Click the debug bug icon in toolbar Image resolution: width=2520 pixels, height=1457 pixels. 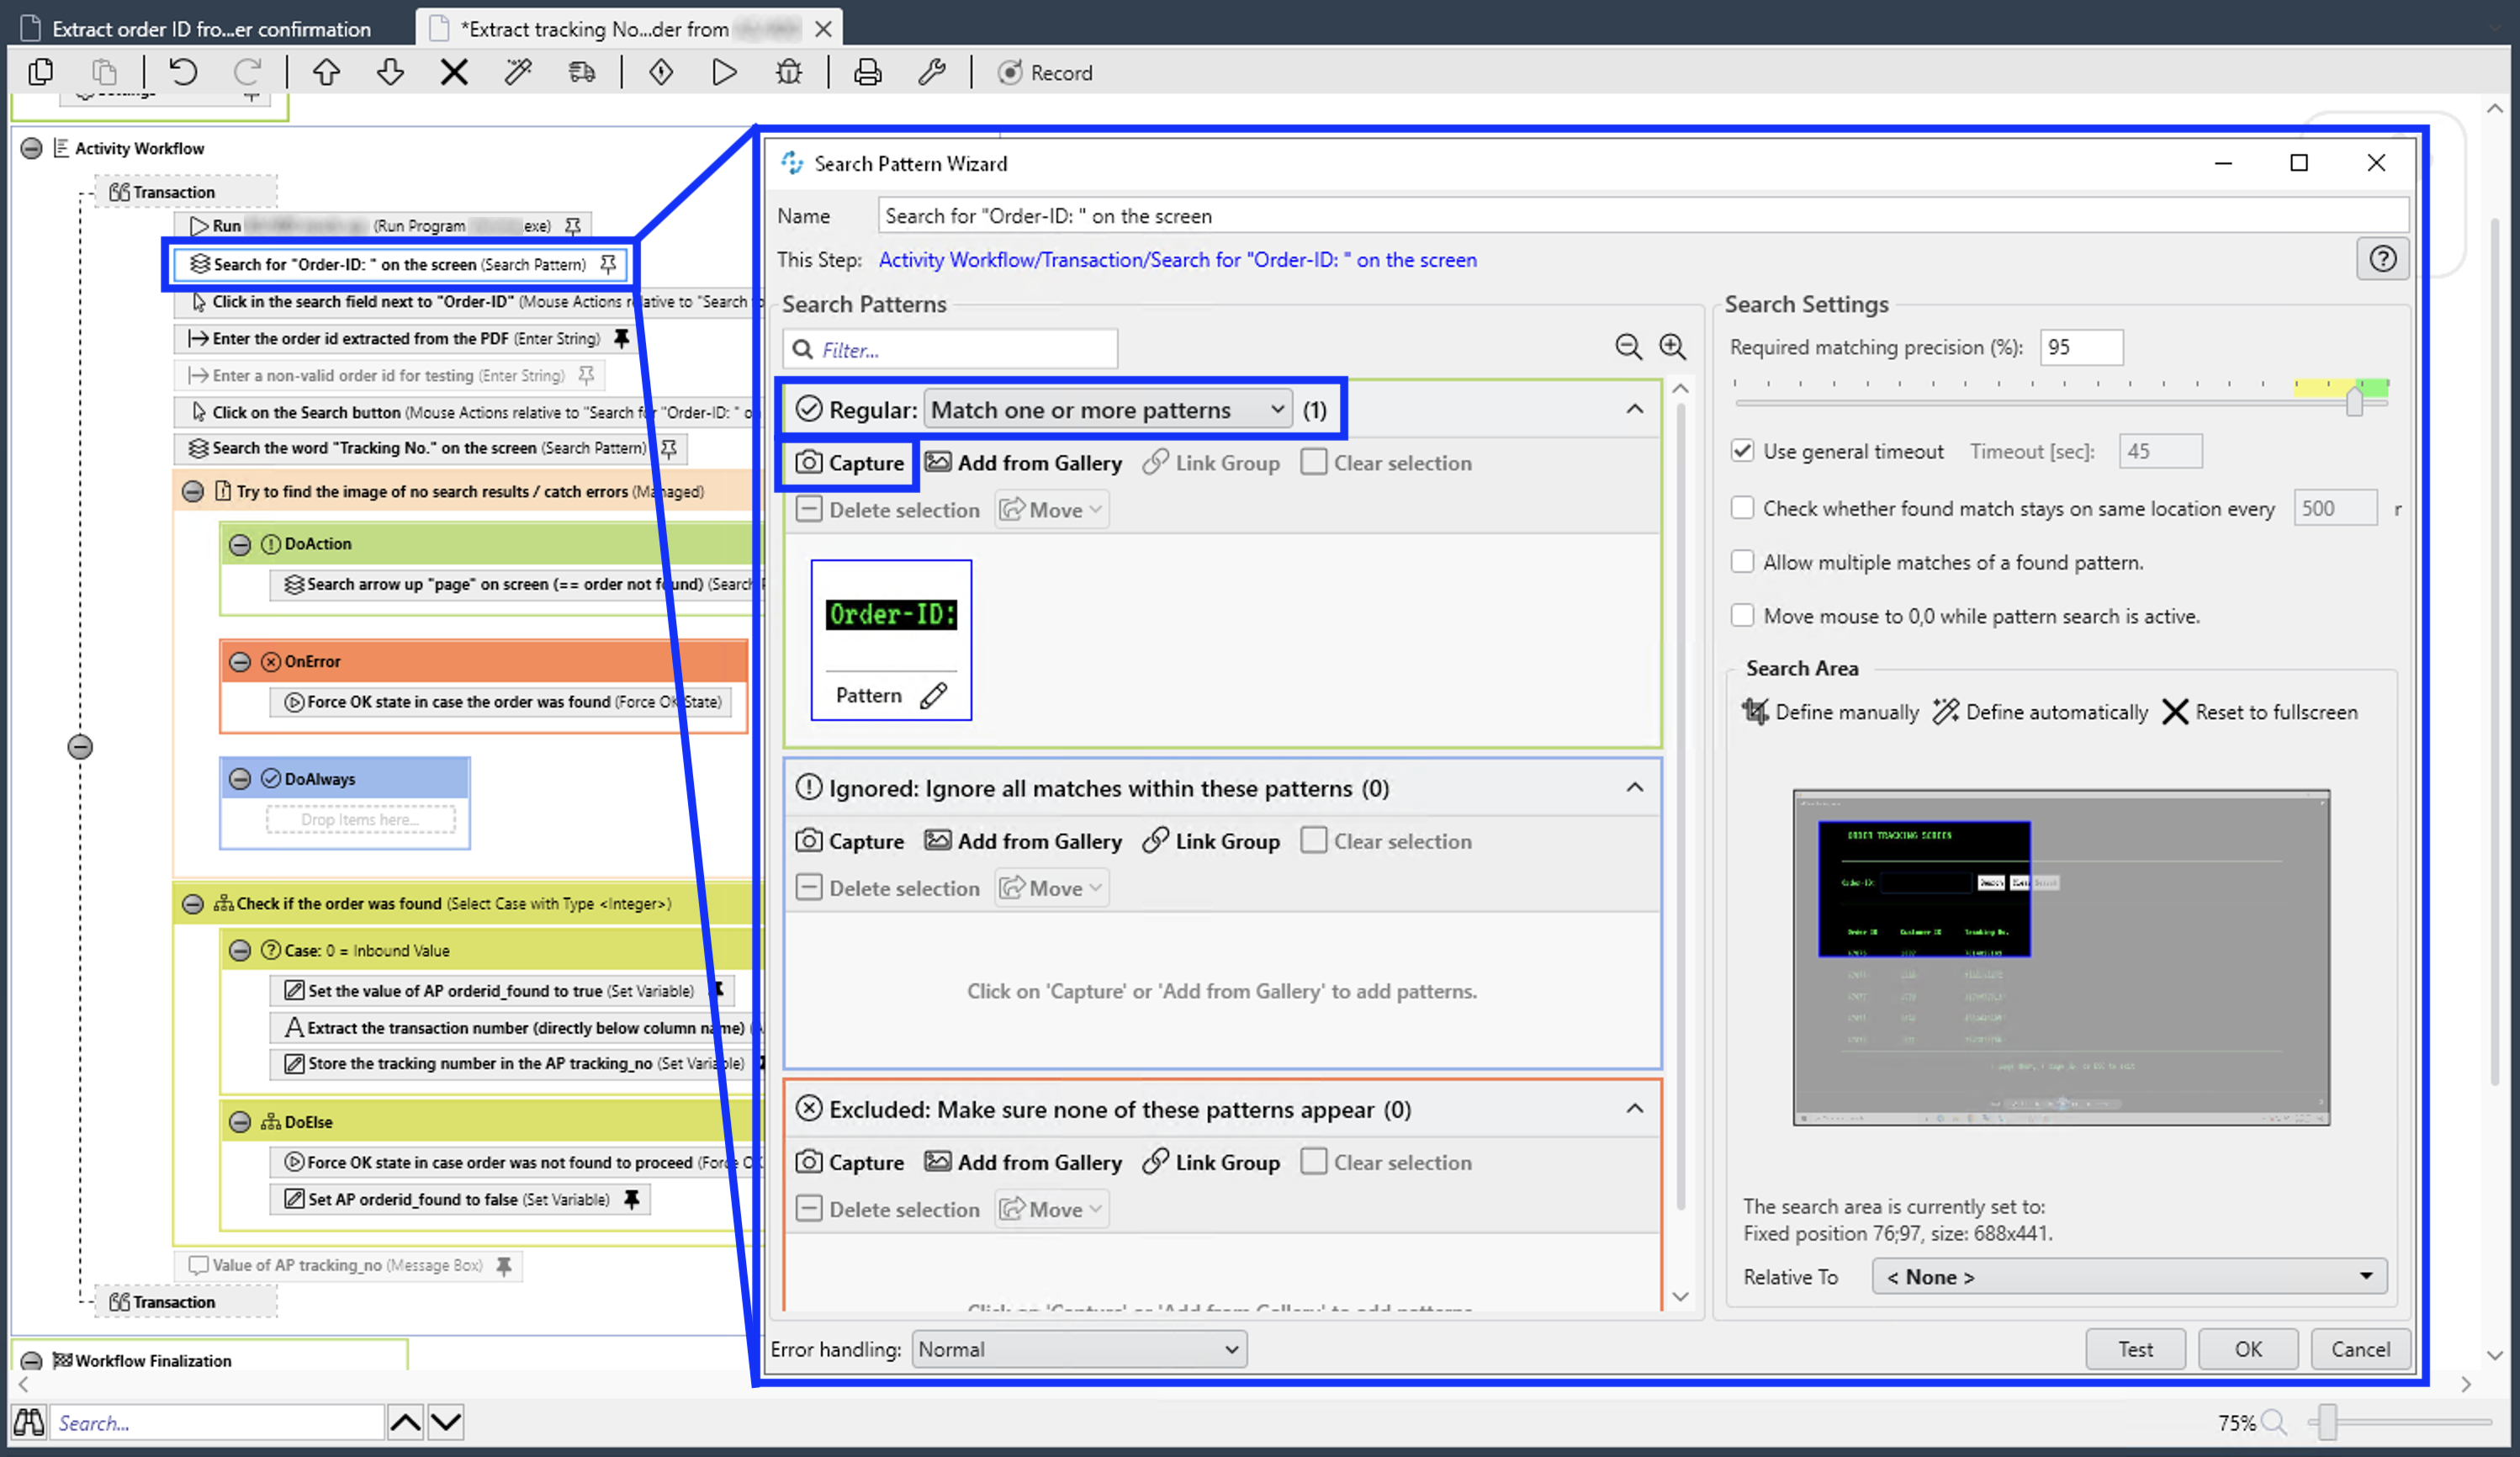[x=789, y=72]
